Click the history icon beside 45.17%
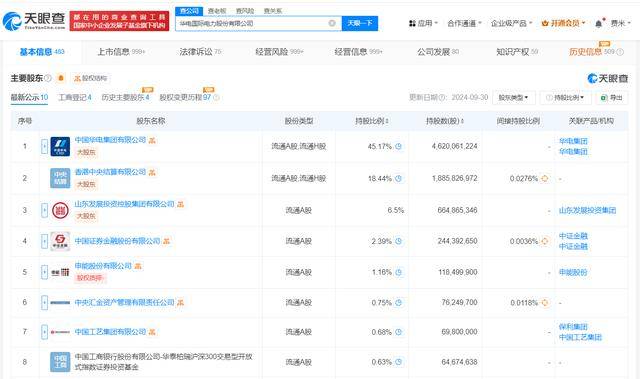The image size is (640, 379). (x=398, y=146)
